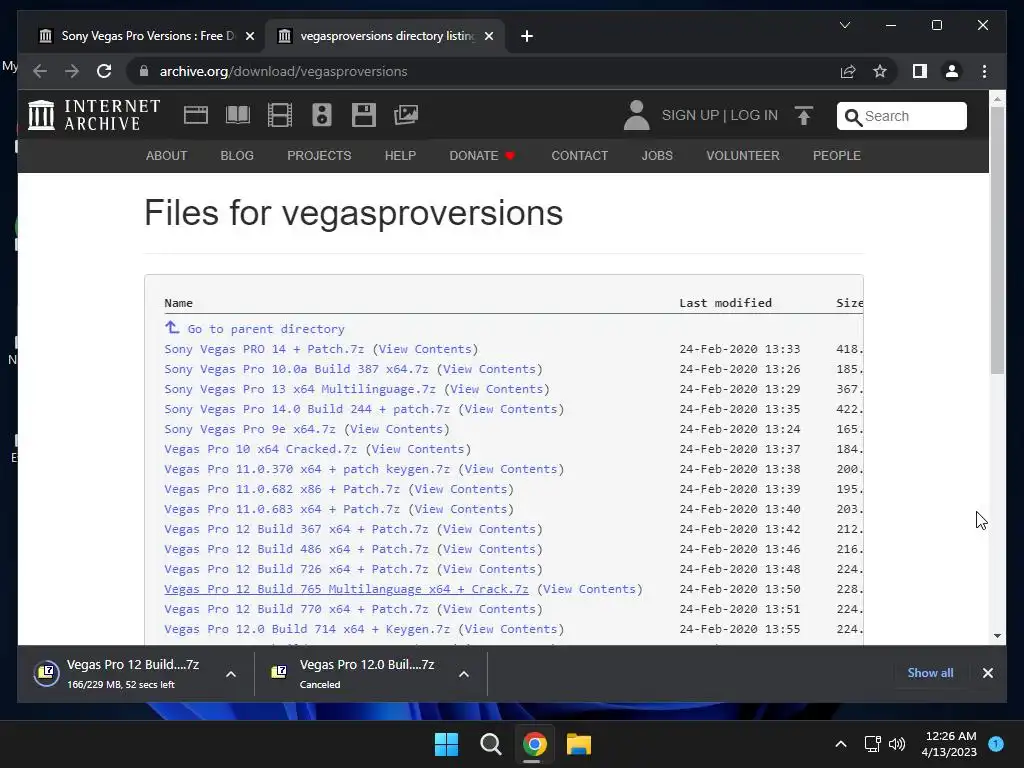Click the address bar URL
The height and width of the screenshot is (768, 1024).
pos(283,71)
